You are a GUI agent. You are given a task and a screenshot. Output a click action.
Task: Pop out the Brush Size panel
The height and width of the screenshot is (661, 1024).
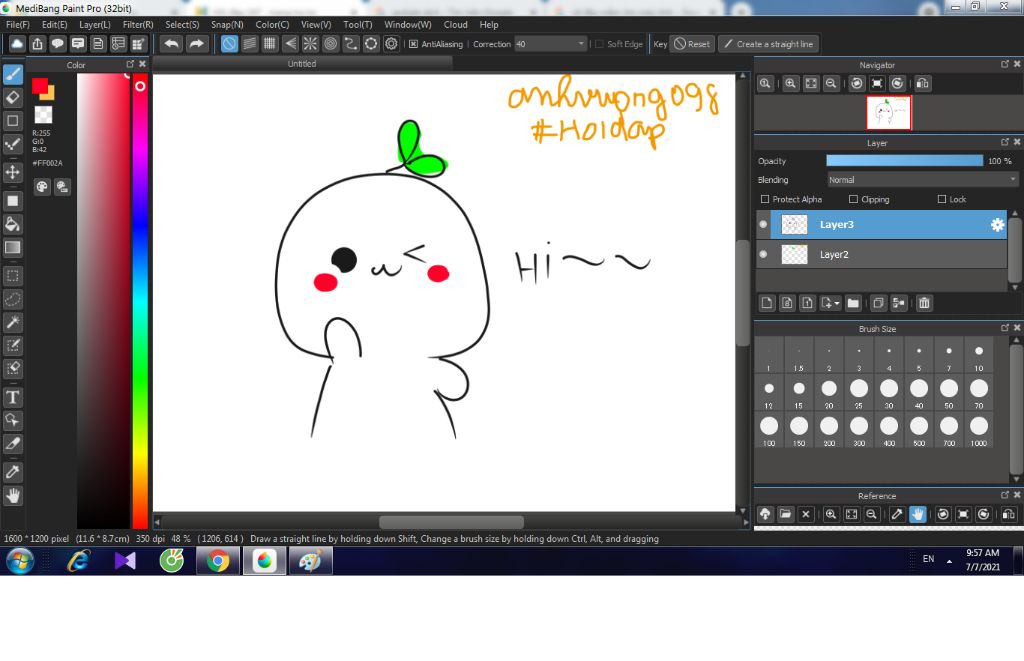tap(1004, 328)
